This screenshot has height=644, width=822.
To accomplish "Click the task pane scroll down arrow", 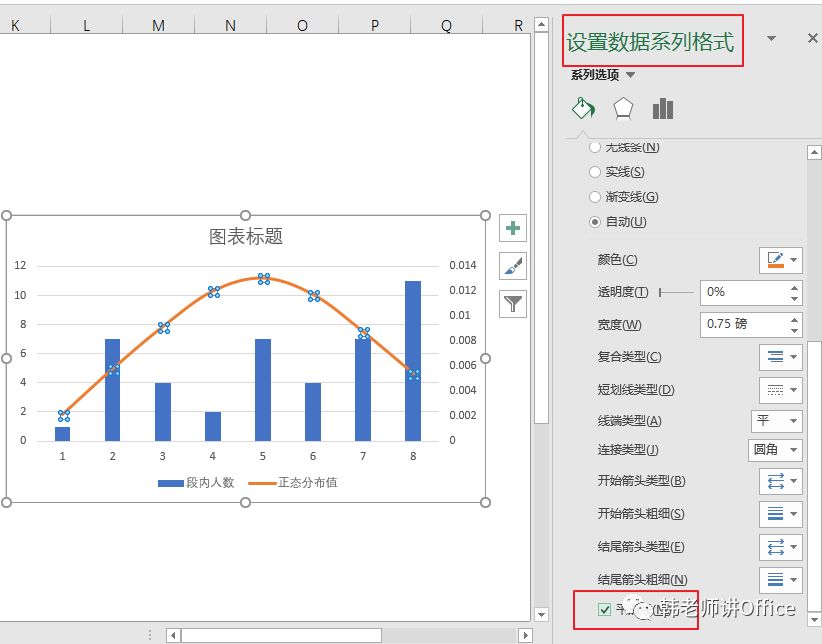I will 814,620.
